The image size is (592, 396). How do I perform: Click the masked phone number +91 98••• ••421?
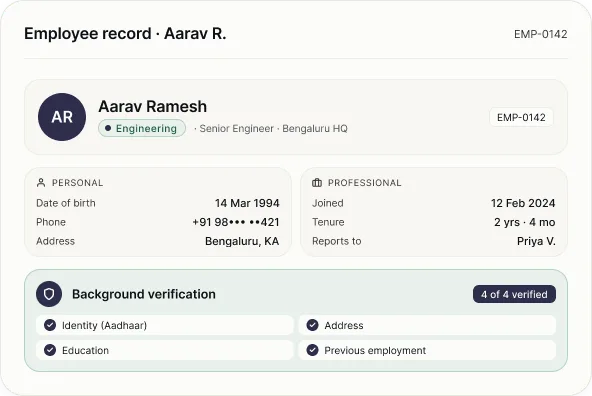[x=236, y=222]
